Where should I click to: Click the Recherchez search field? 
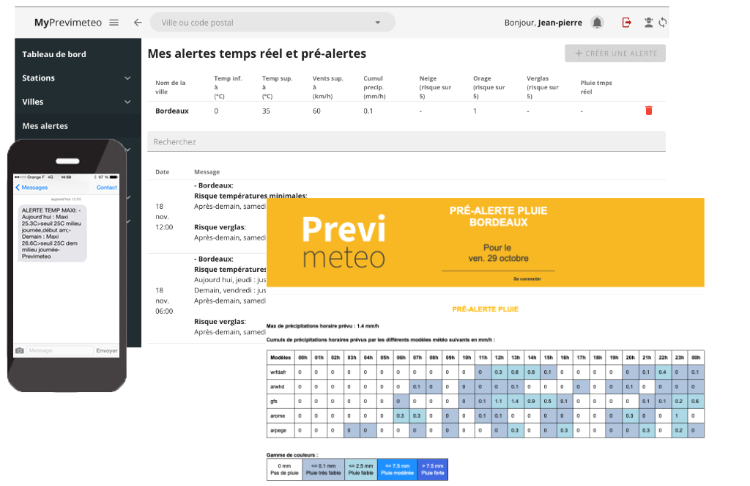tap(406, 142)
